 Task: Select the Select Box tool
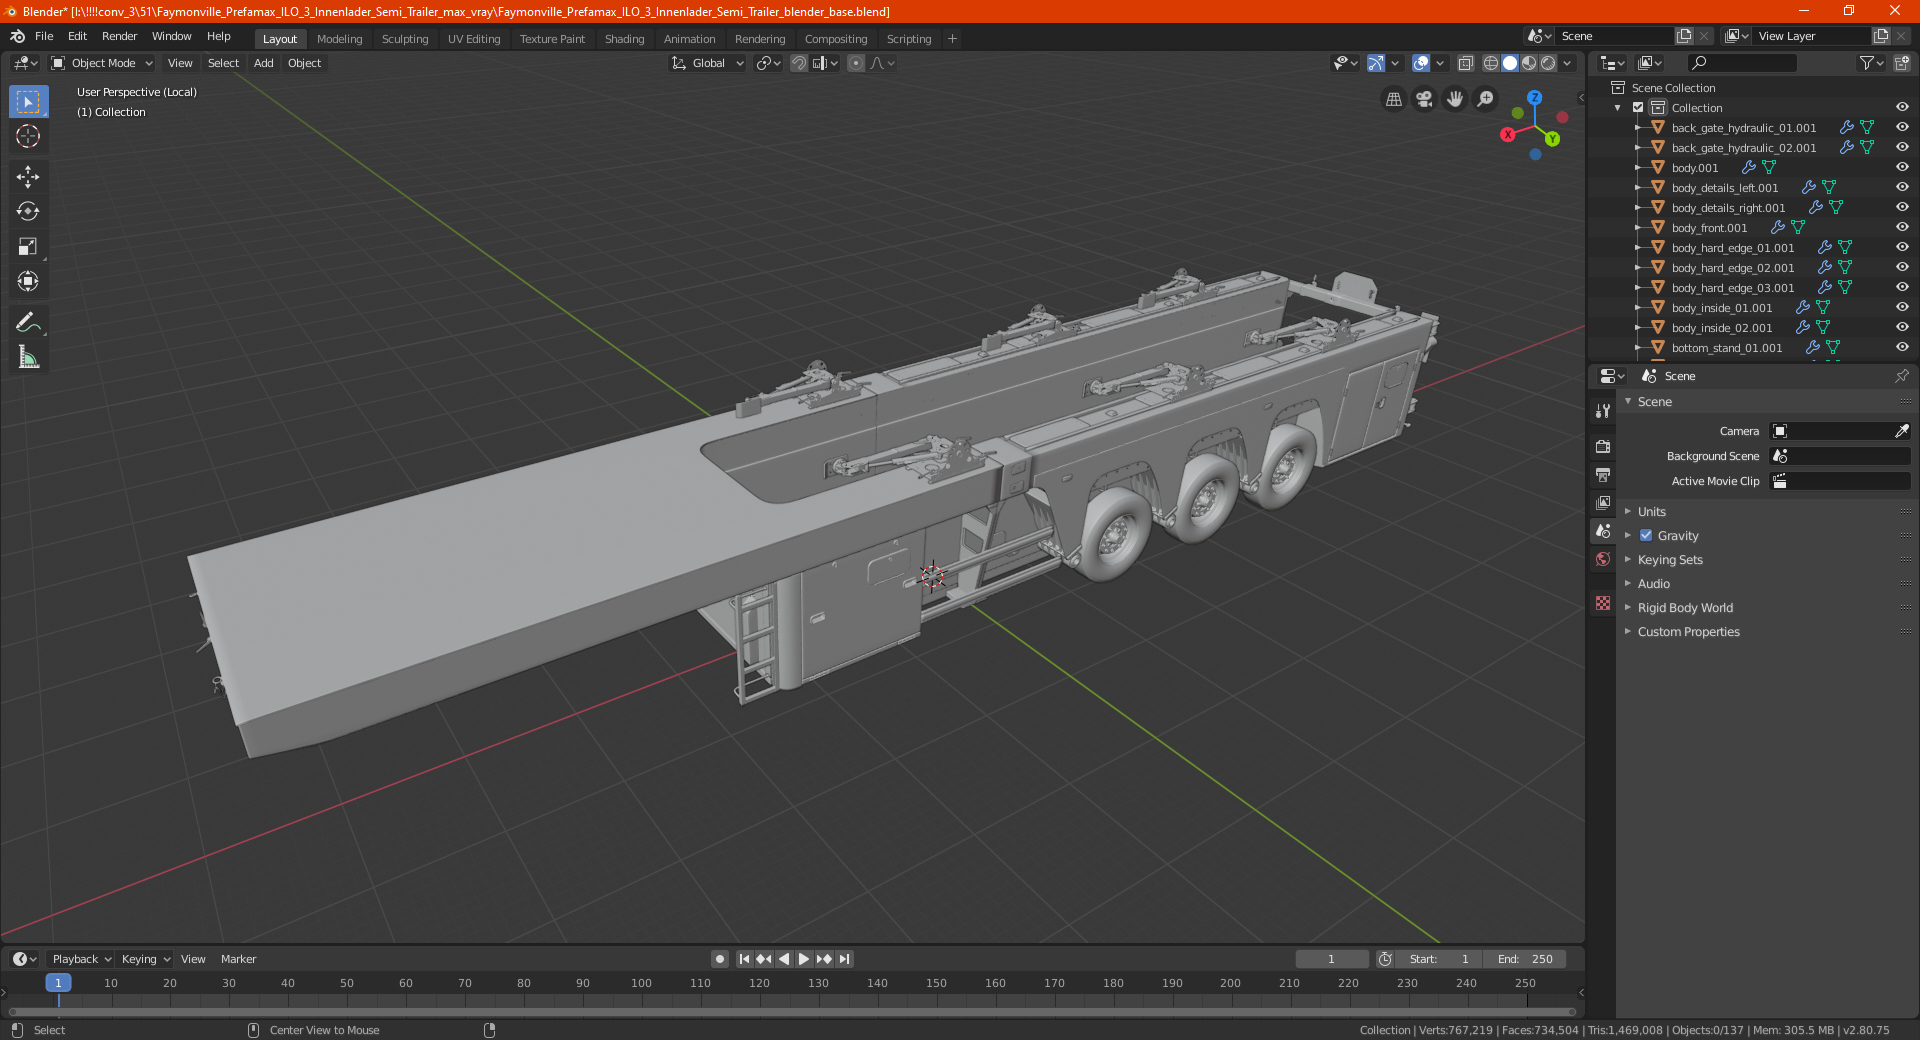(x=28, y=101)
